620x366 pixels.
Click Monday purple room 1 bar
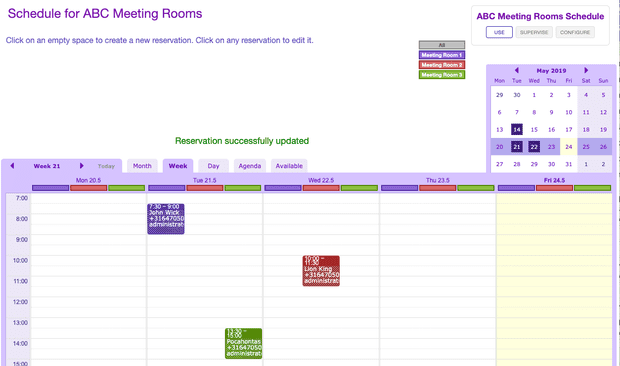coord(50,188)
